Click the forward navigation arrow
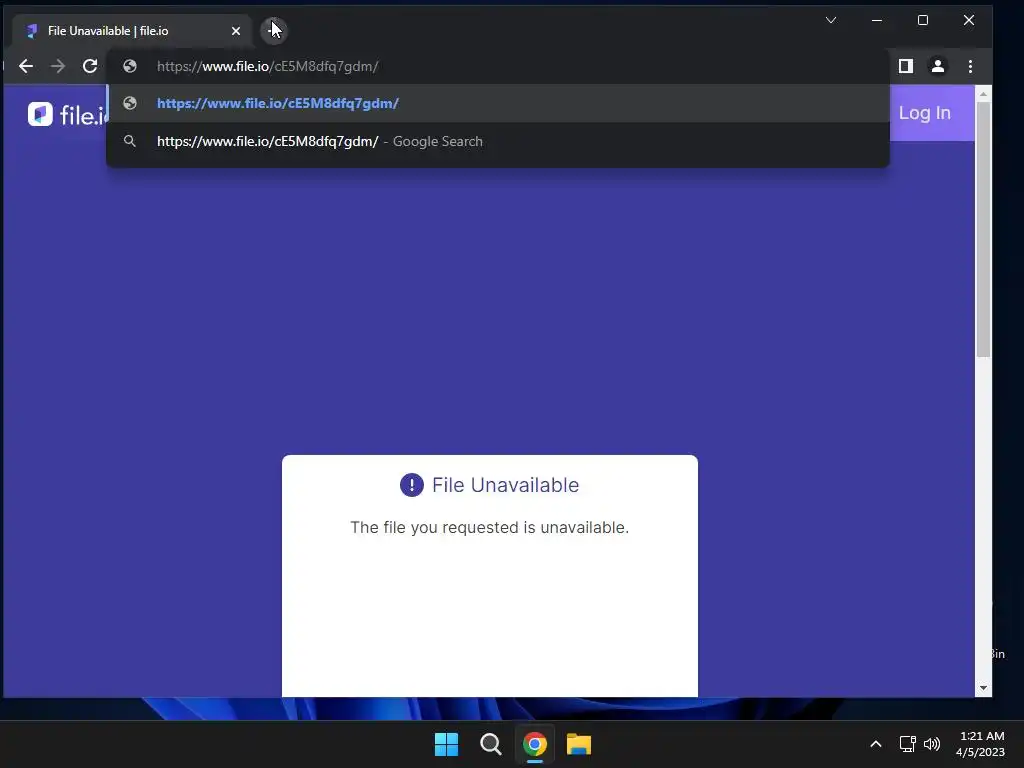Image resolution: width=1024 pixels, height=768 pixels. pyautogui.click(x=58, y=66)
